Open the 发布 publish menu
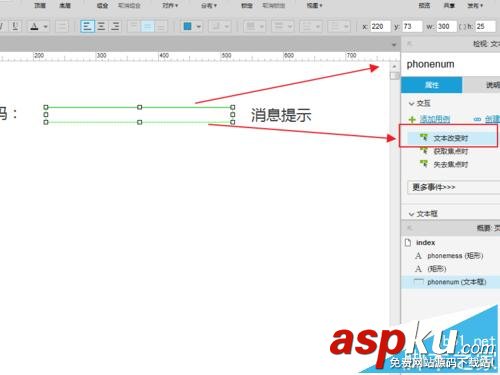 [475, 5]
